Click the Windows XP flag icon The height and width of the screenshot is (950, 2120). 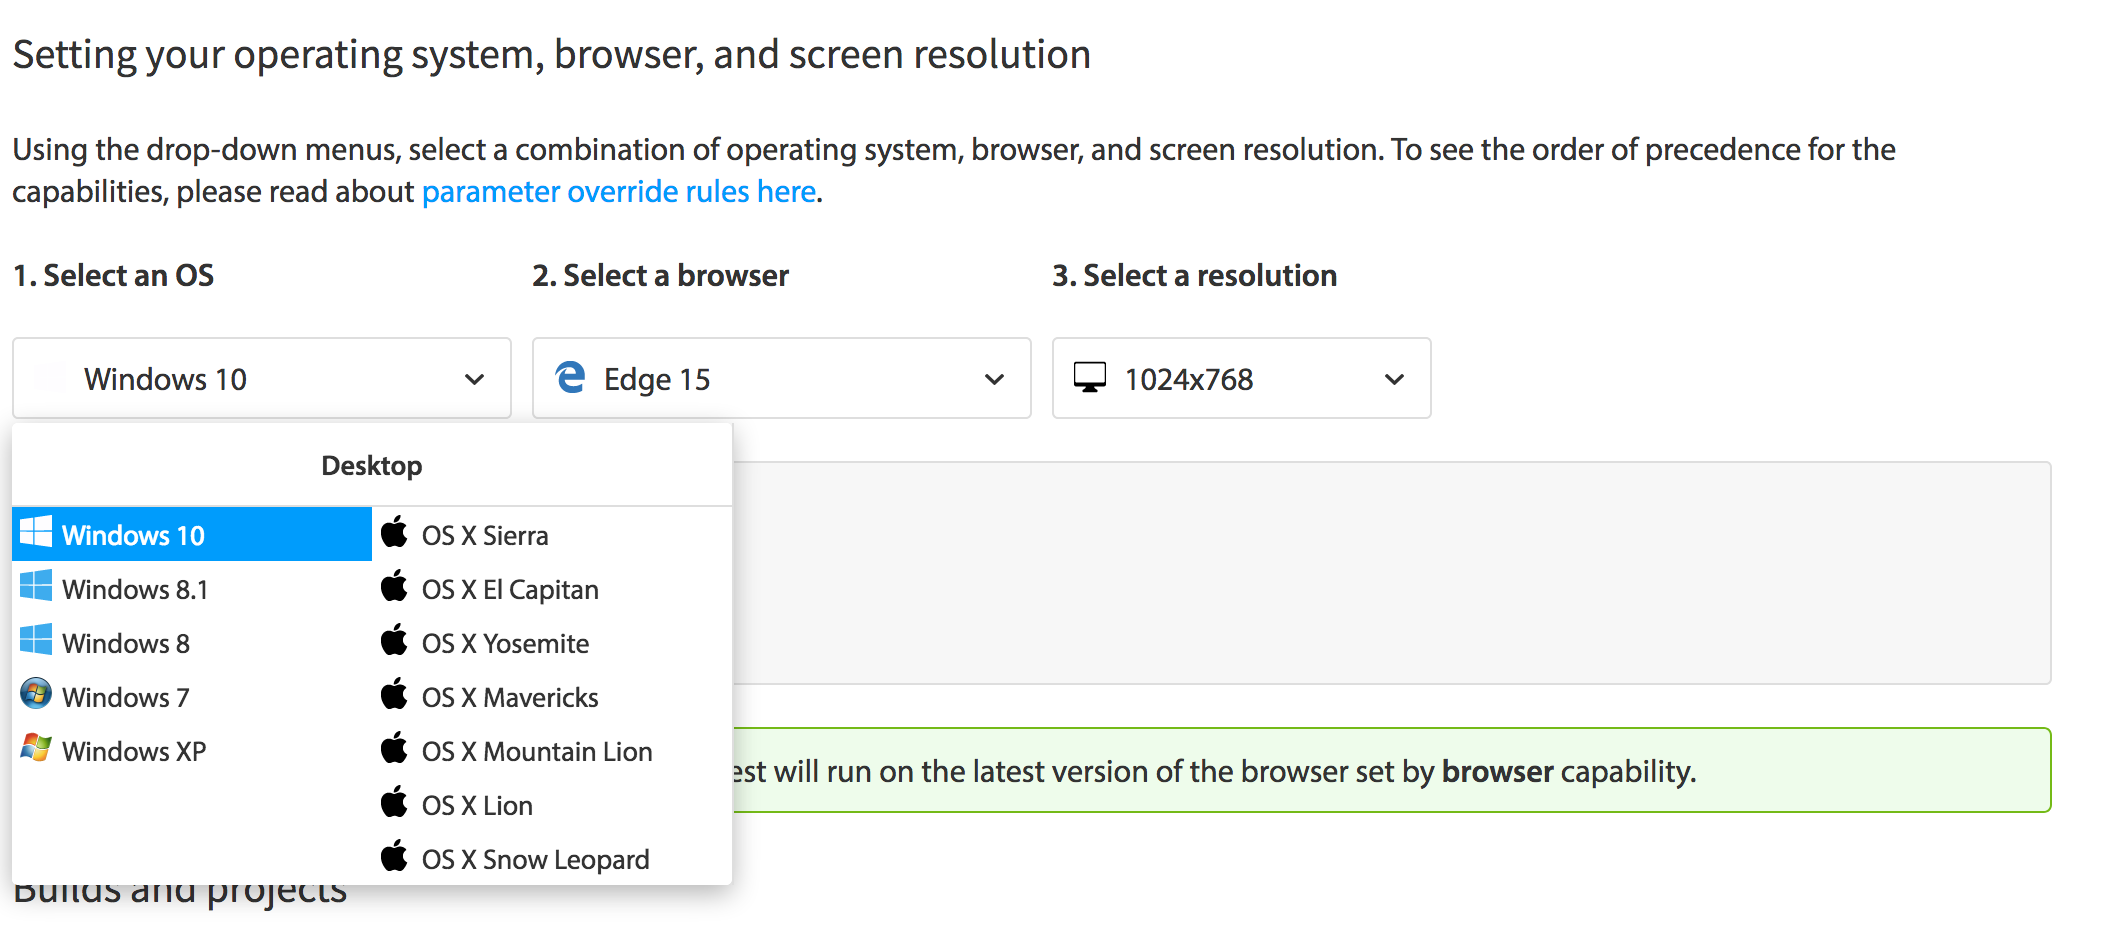[x=36, y=748]
